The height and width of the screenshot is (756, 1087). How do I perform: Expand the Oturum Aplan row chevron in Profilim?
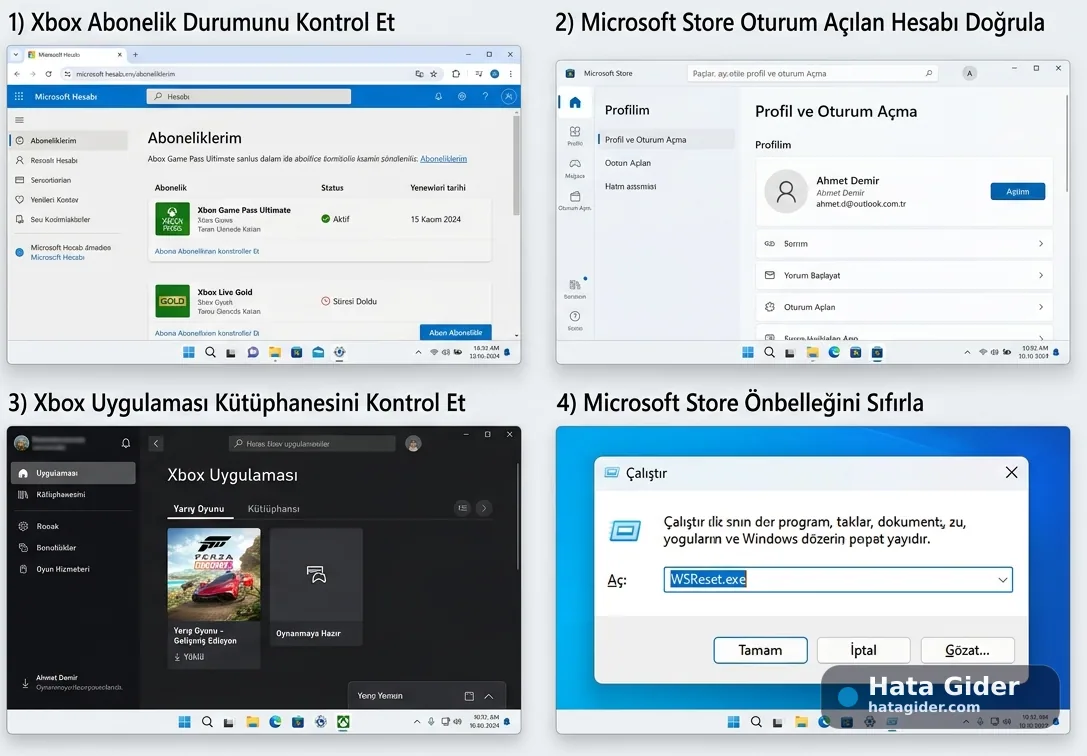(1041, 307)
